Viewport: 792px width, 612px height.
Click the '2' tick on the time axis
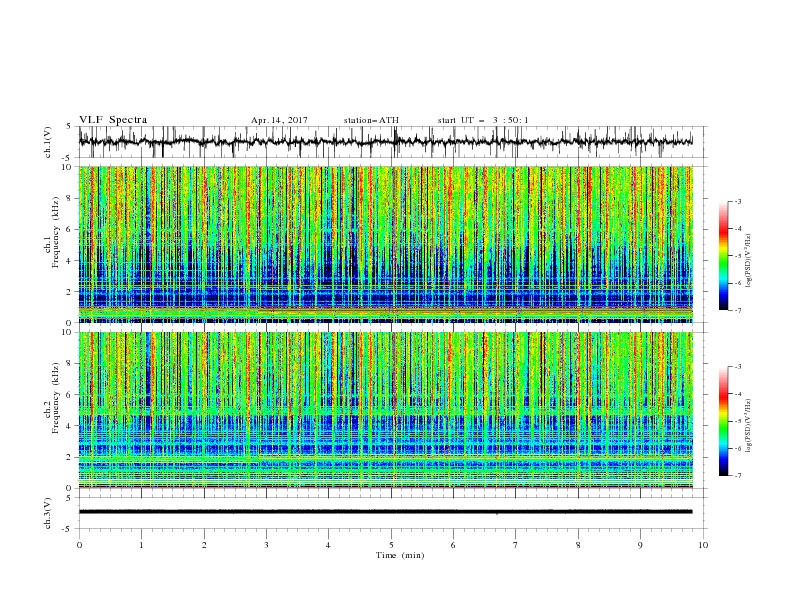coord(204,545)
